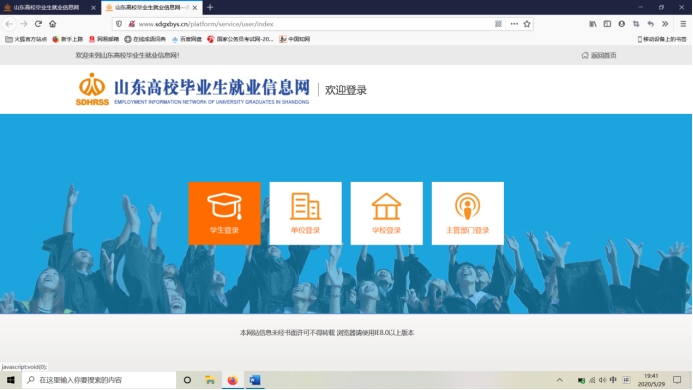Open the Firefox library icon

pyautogui.click(x=593, y=24)
